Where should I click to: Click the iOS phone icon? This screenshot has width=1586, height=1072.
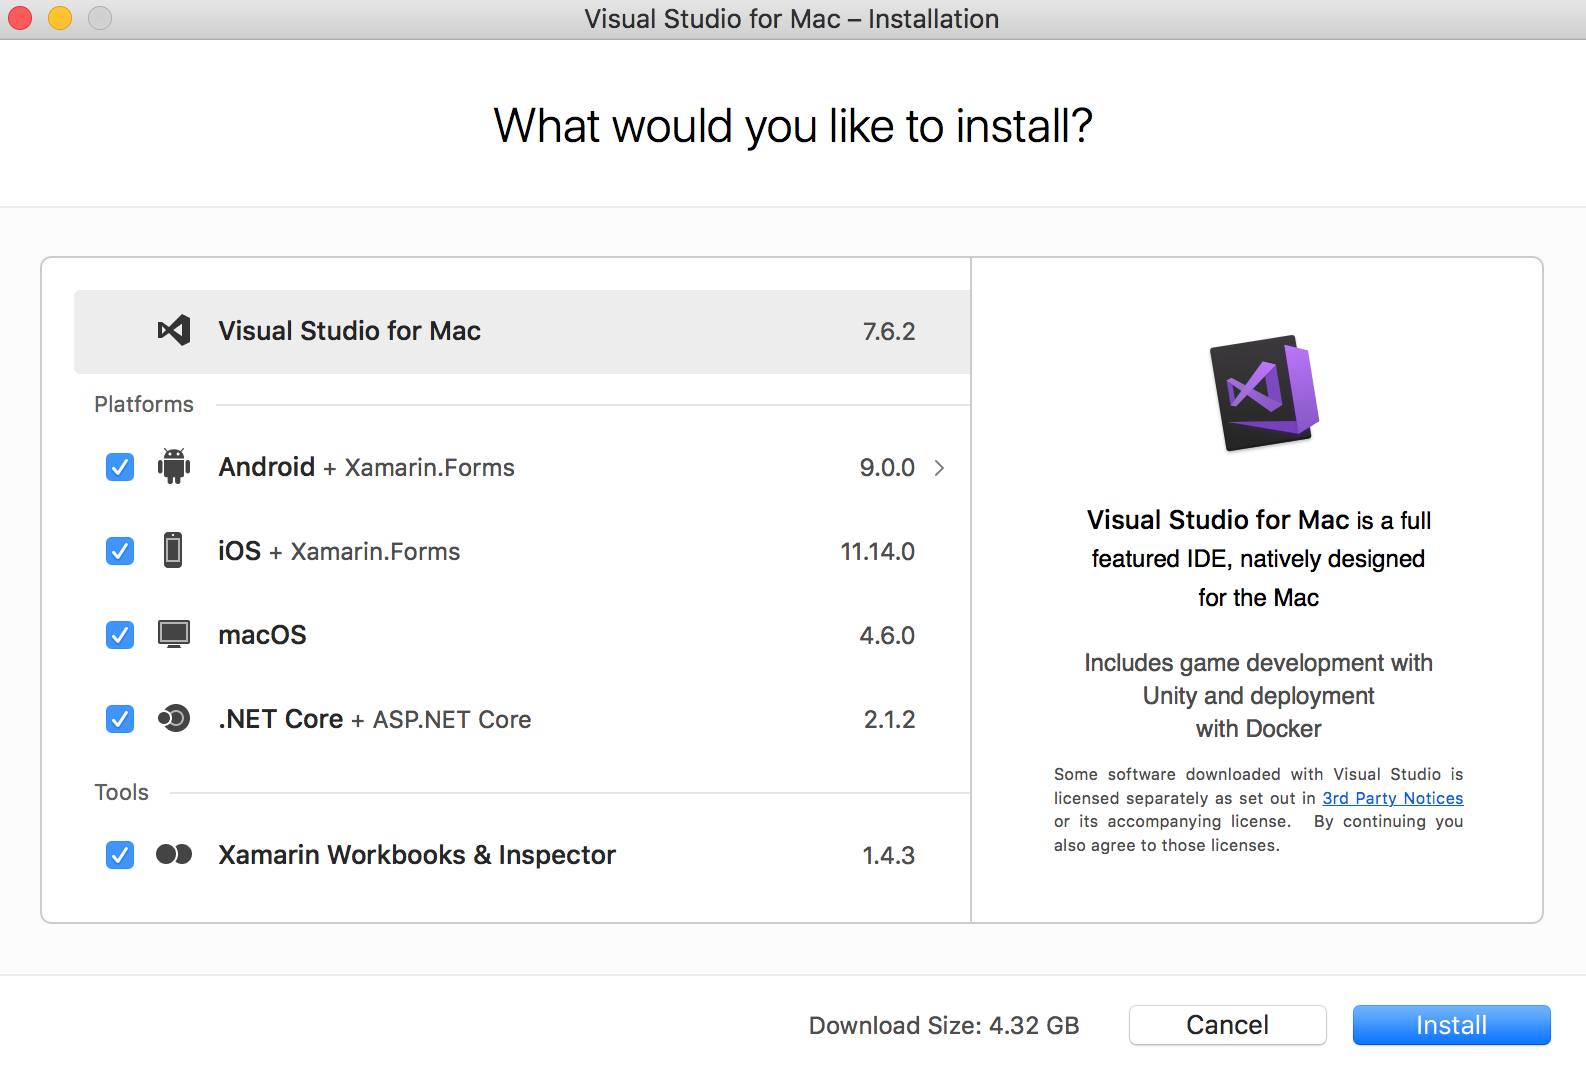click(x=173, y=550)
